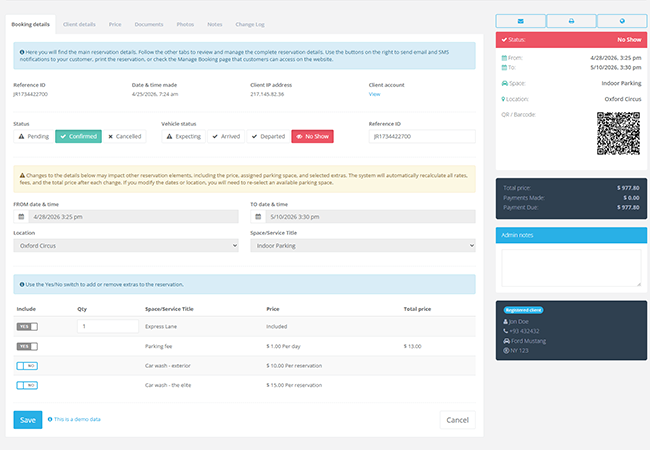Mark vehicle status as Arrived
650x450 pixels.
(x=226, y=136)
